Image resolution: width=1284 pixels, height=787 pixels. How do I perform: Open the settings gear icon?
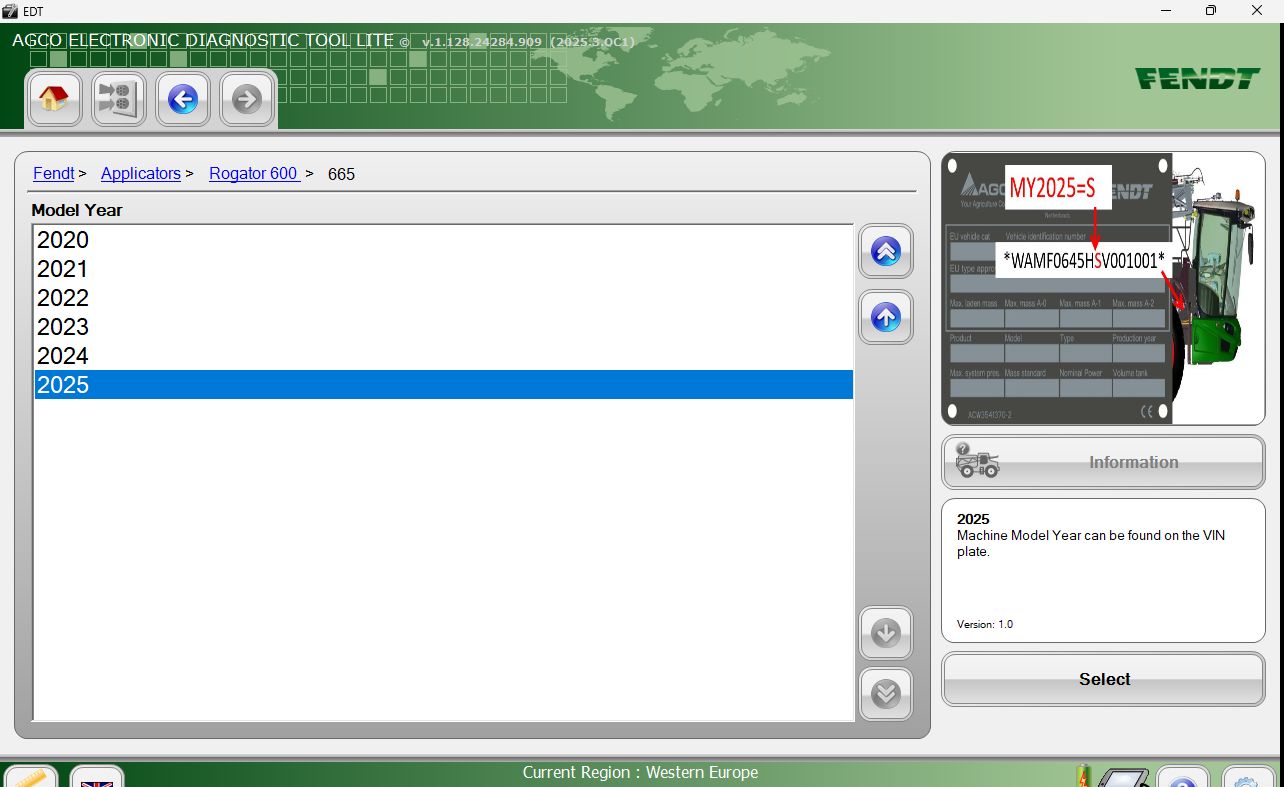[1248, 777]
